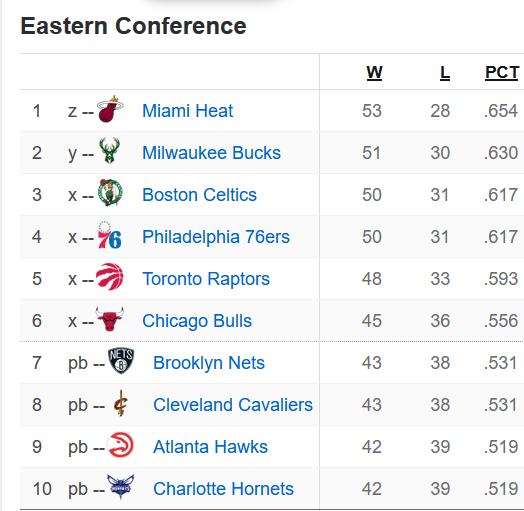Click the Philadelphia 76ers logo
Image resolution: width=524 pixels, height=511 pixels.
tap(110, 235)
